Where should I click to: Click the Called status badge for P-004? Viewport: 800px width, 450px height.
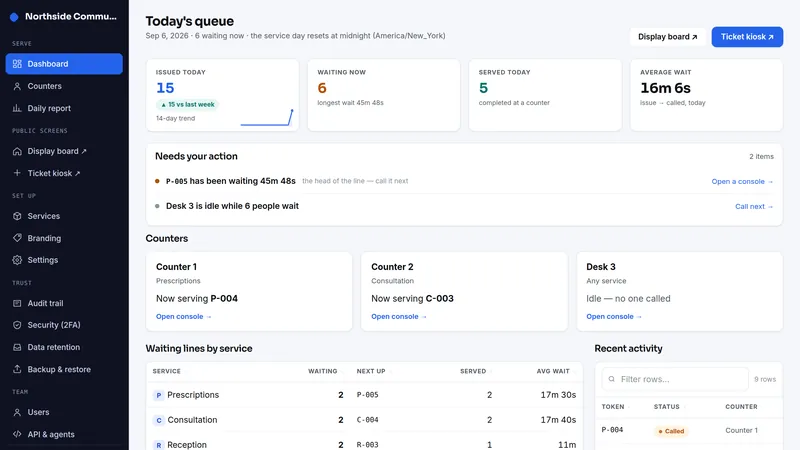[671, 431]
